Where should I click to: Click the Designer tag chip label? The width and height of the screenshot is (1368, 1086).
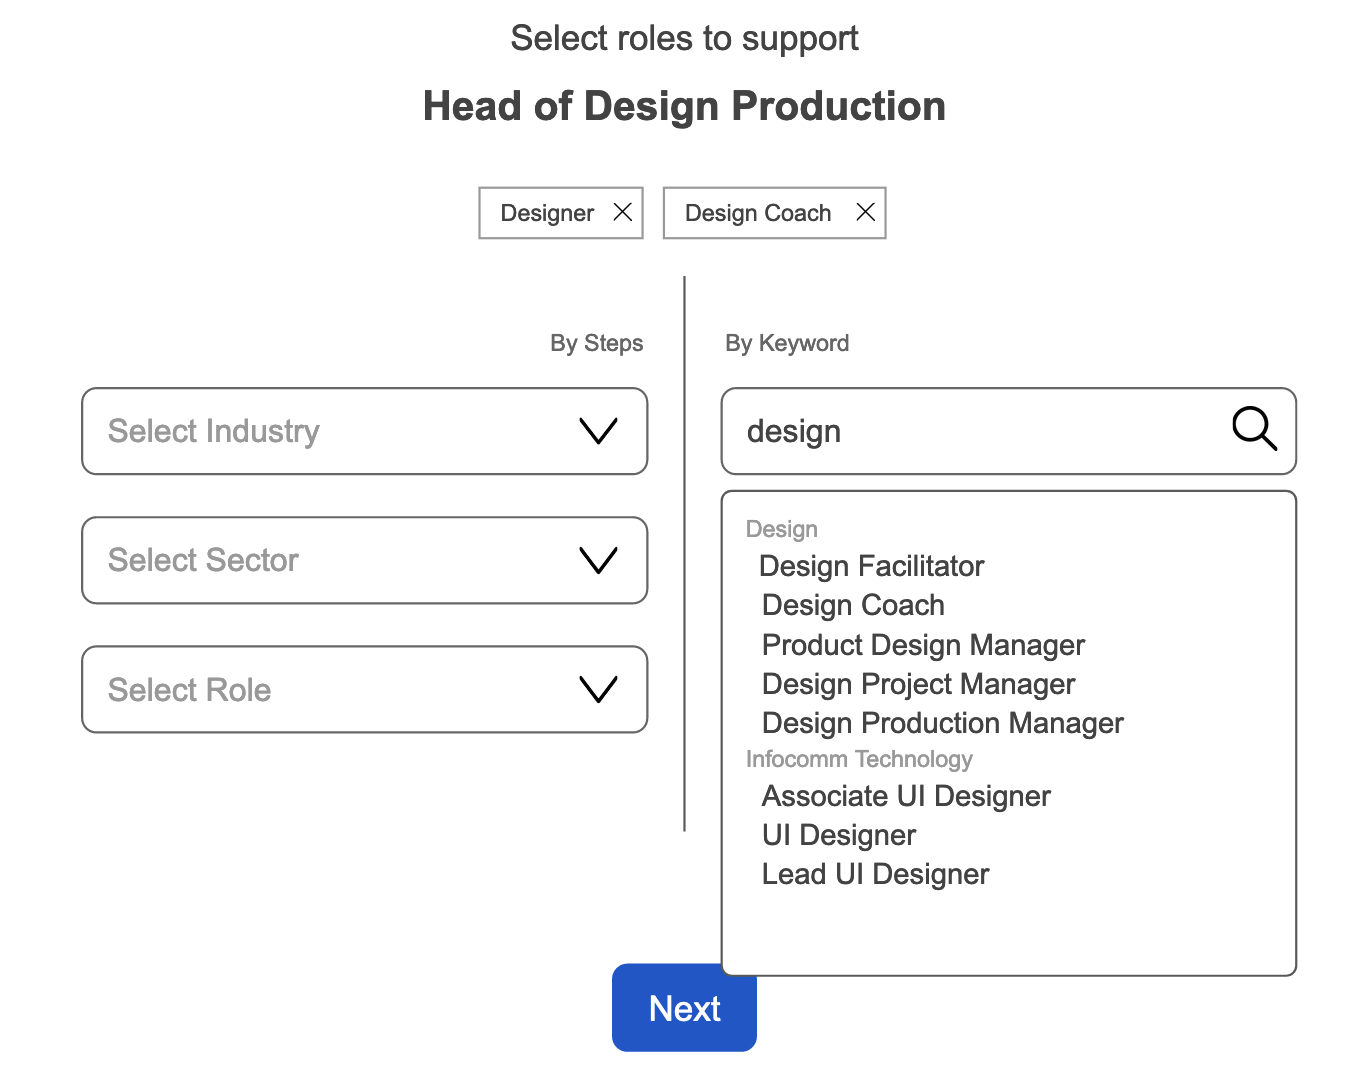[547, 213]
